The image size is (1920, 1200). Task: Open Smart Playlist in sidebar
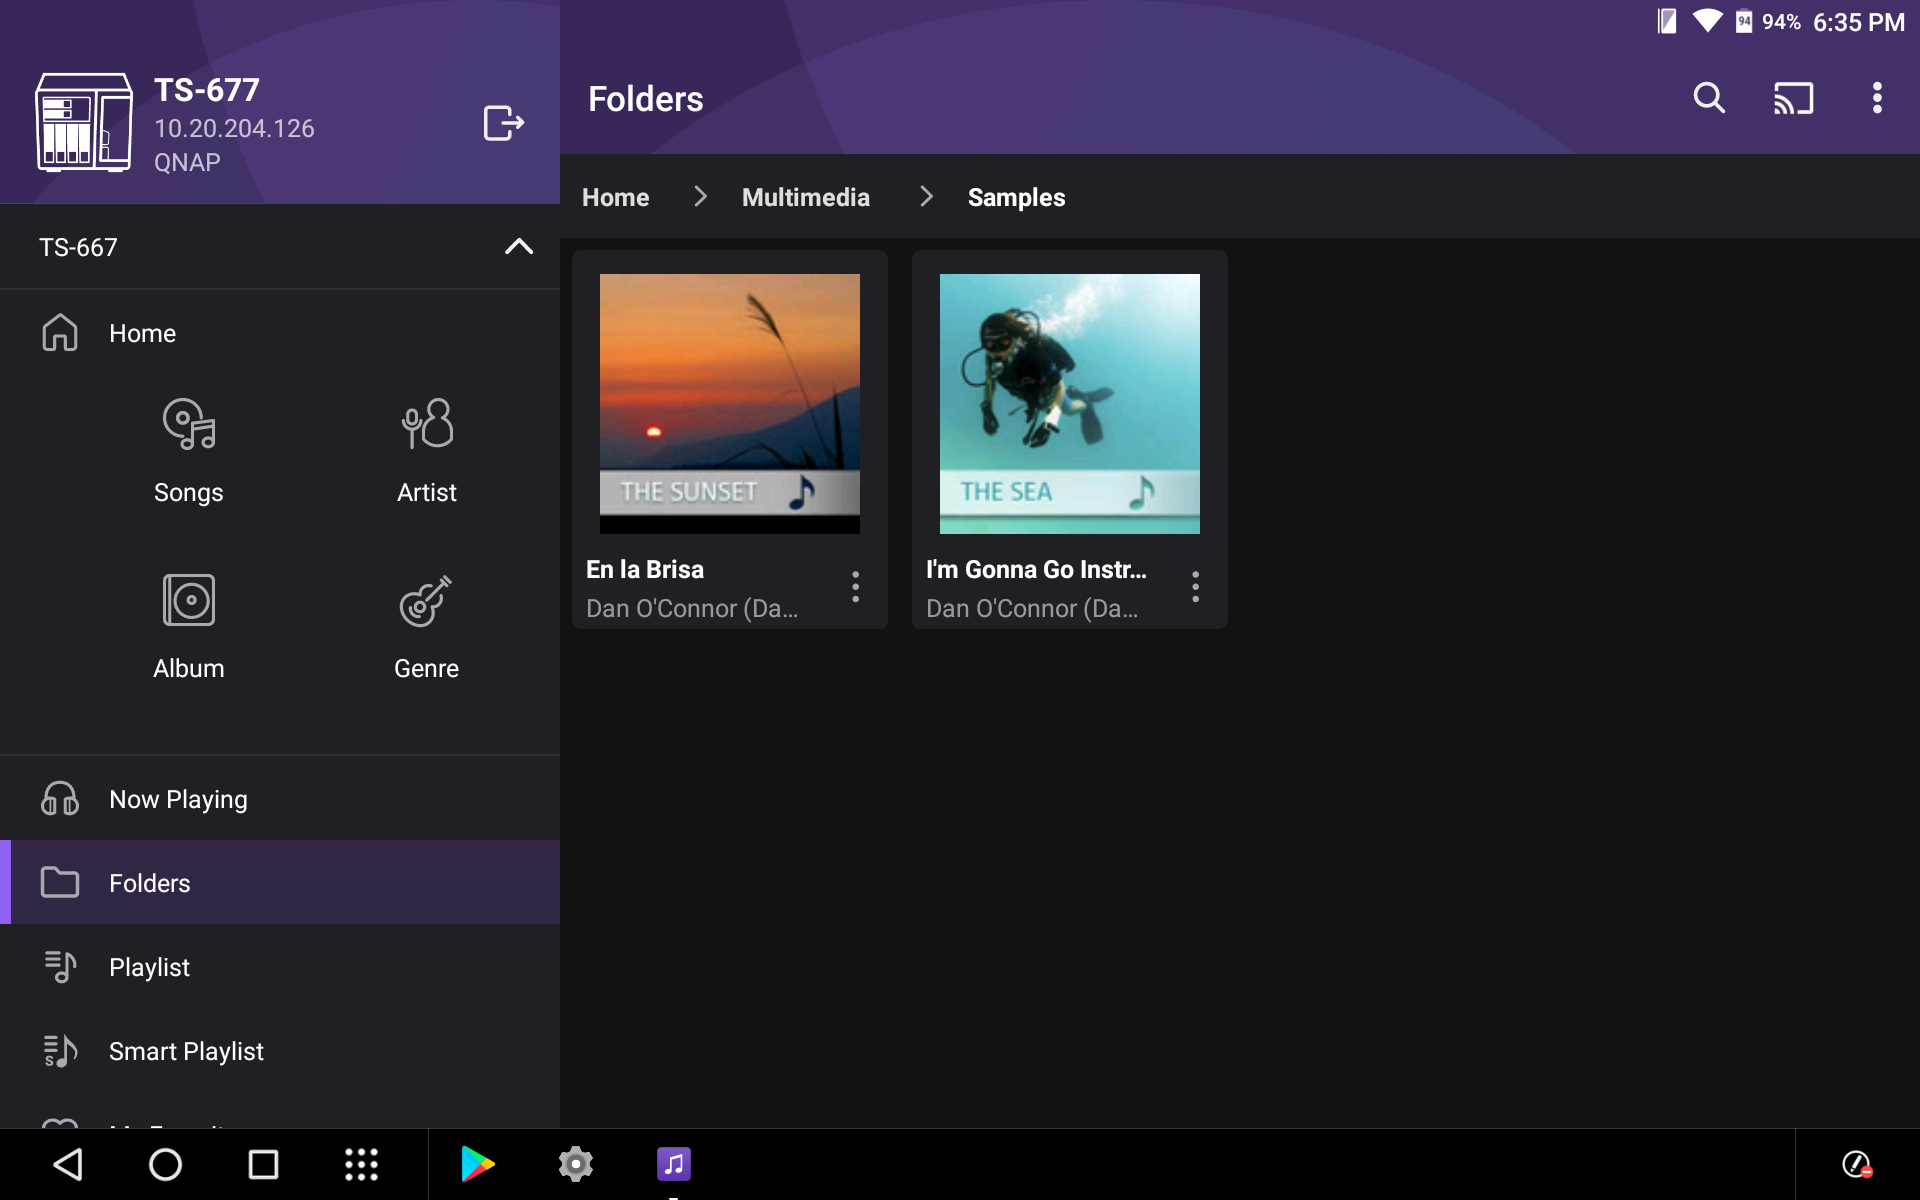click(x=280, y=1051)
